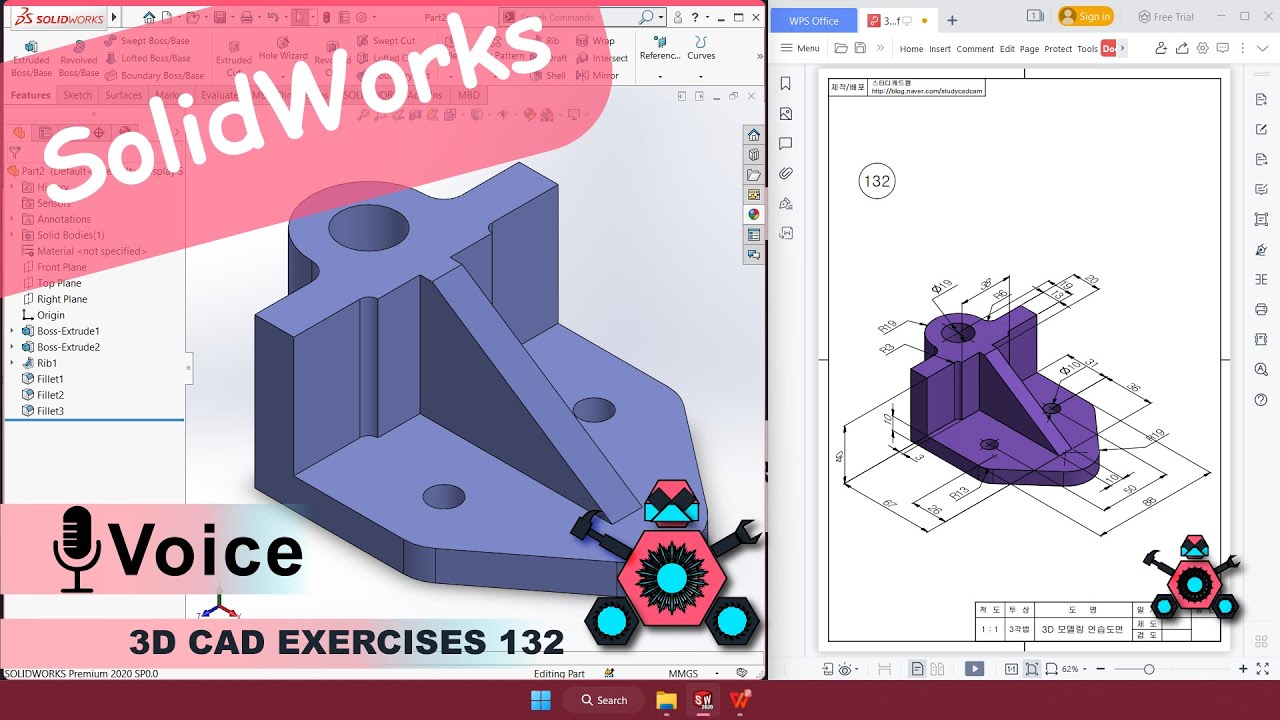Click thumbnail image icon in WPS sidebar
Image resolution: width=1280 pixels, height=720 pixels.
pos(786,114)
